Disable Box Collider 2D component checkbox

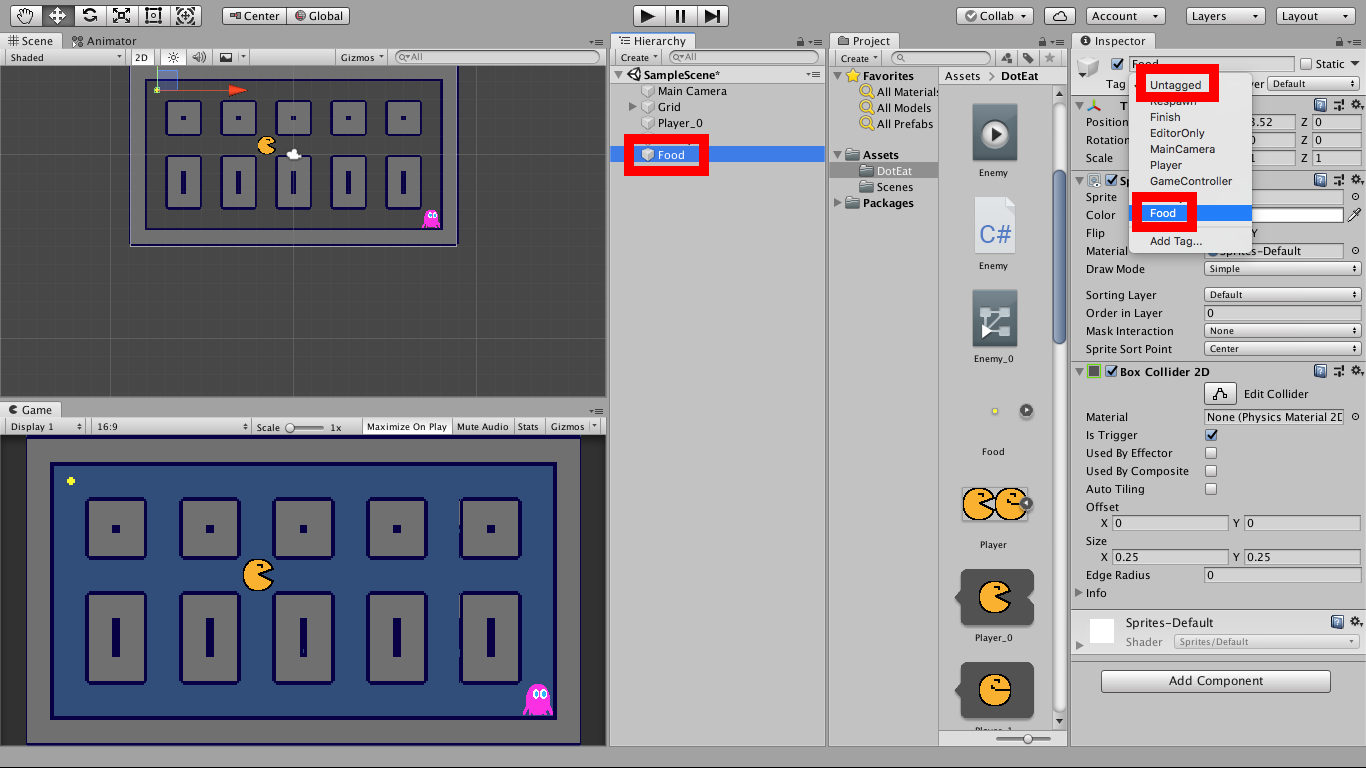pos(1111,372)
